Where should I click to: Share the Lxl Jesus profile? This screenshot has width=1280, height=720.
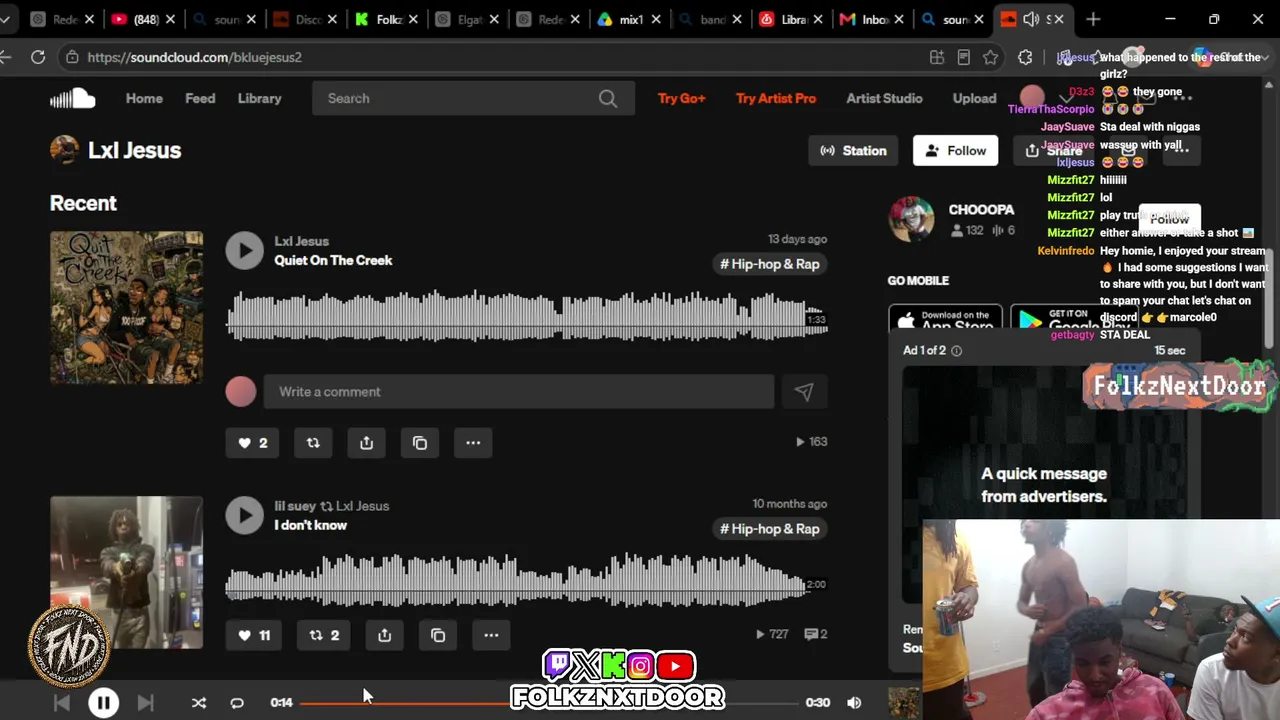click(x=1054, y=151)
